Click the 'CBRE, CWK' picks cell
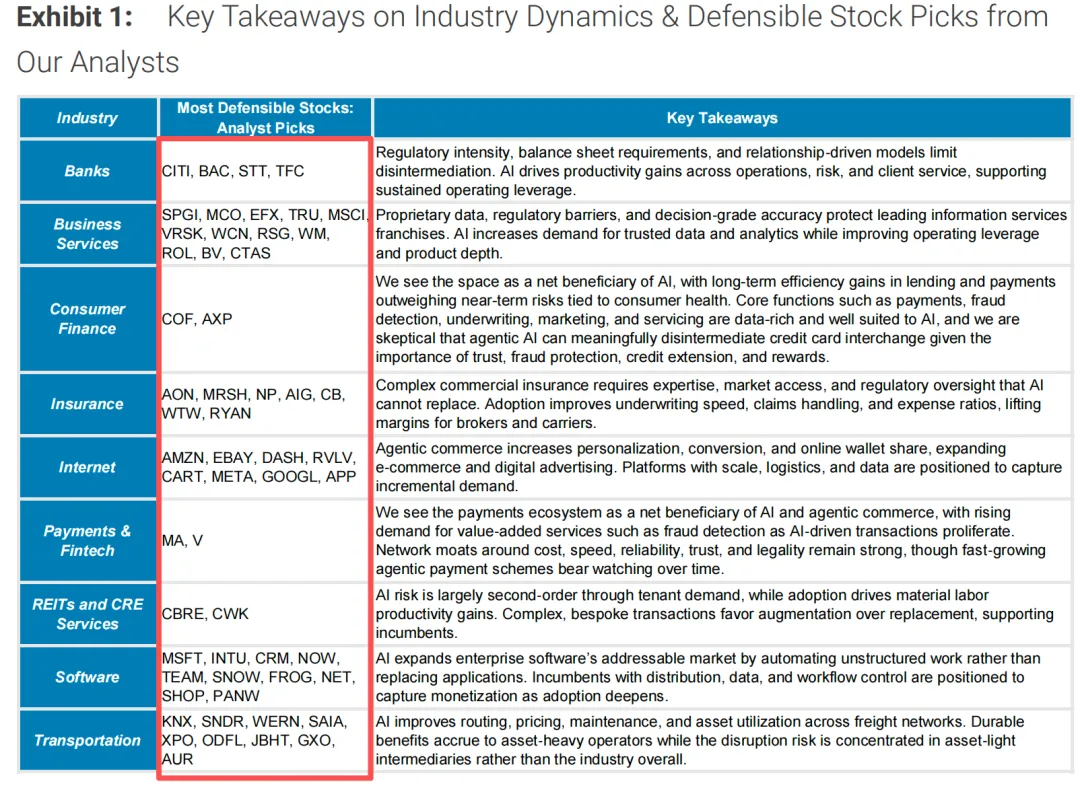This screenshot has width=1080, height=790. (x=265, y=614)
